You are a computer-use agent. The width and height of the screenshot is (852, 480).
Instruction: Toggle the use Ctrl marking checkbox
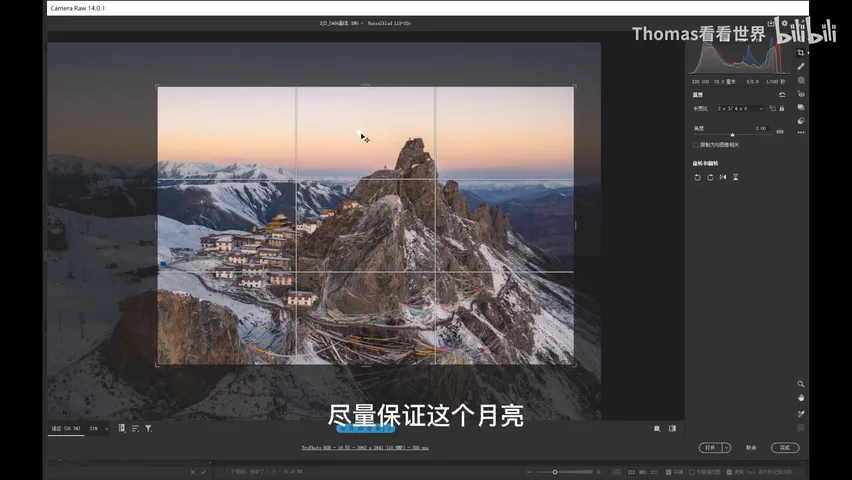[729, 472]
